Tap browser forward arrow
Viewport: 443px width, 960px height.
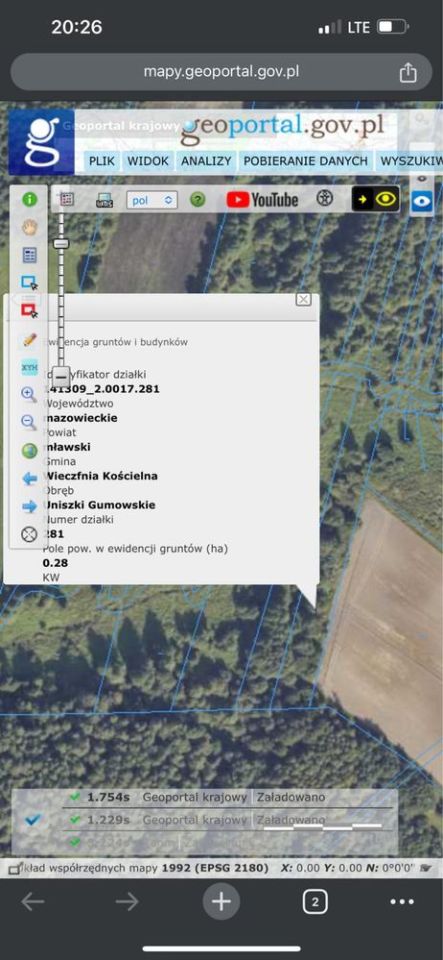click(x=127, y=902)
